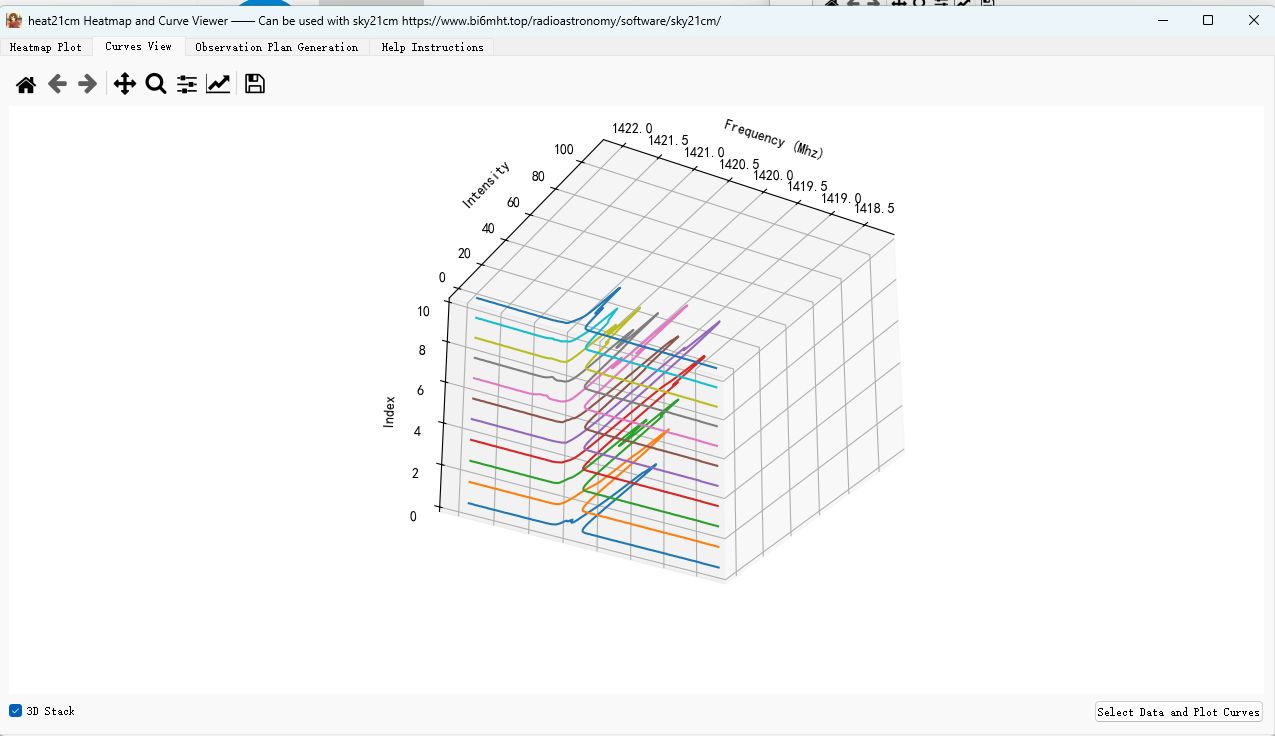This screenshot has height=736, width=1275.
Task: Open the Help Instructions tab
Action: [432, 47]
